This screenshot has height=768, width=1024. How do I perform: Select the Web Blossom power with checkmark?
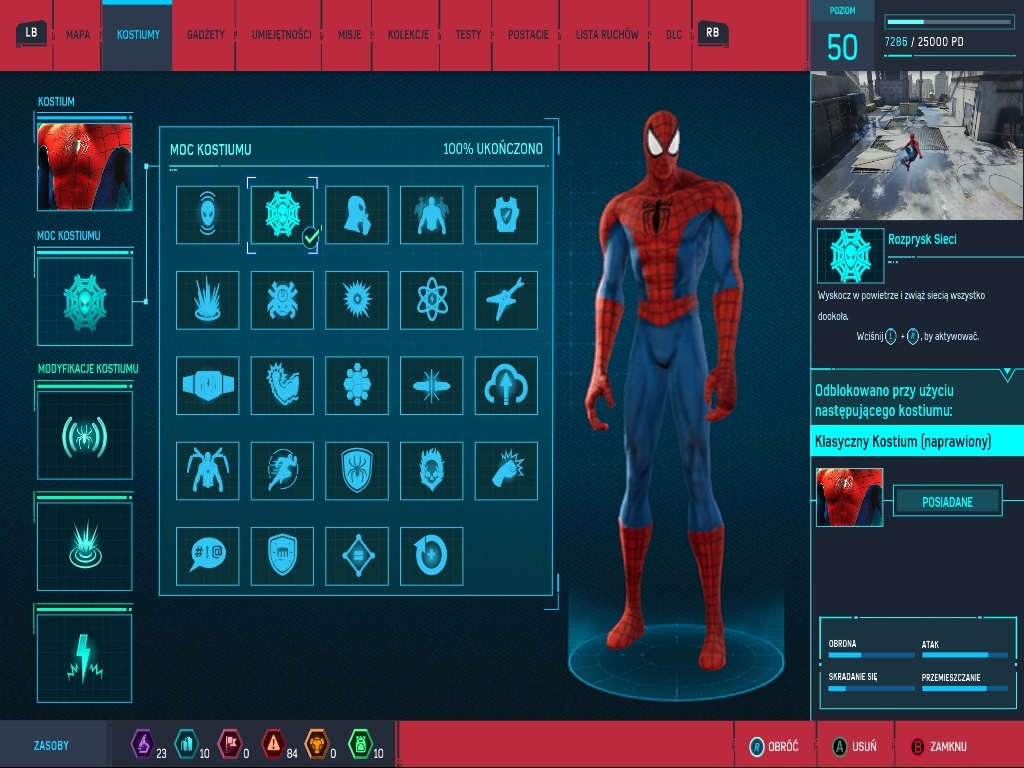click(x=282, y=215)
